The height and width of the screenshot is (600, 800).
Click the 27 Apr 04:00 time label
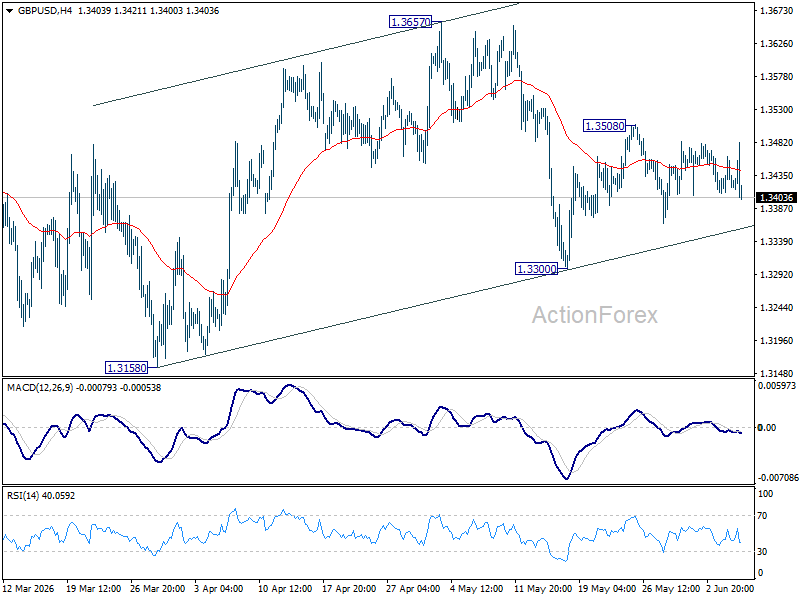point(413,588)
